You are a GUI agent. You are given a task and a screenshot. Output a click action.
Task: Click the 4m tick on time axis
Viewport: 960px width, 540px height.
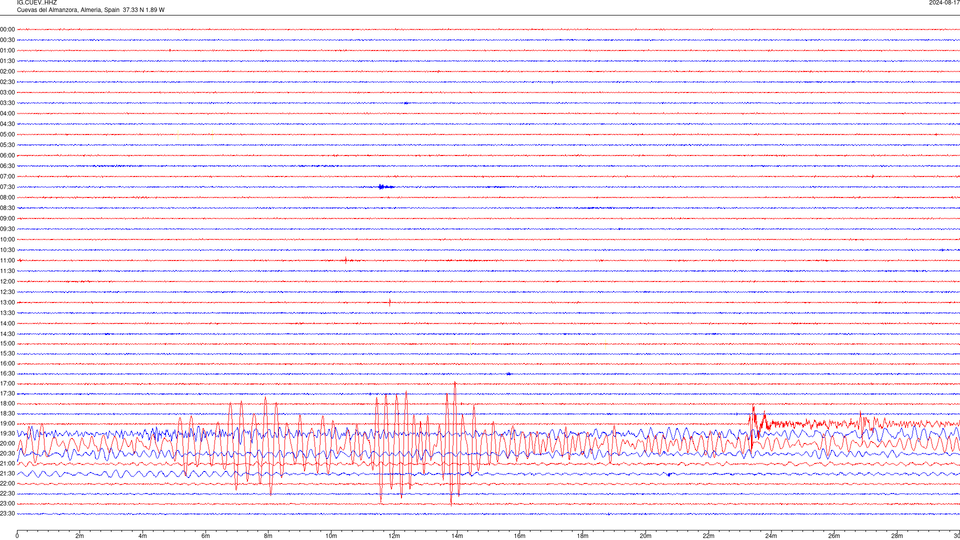point(143,536)
